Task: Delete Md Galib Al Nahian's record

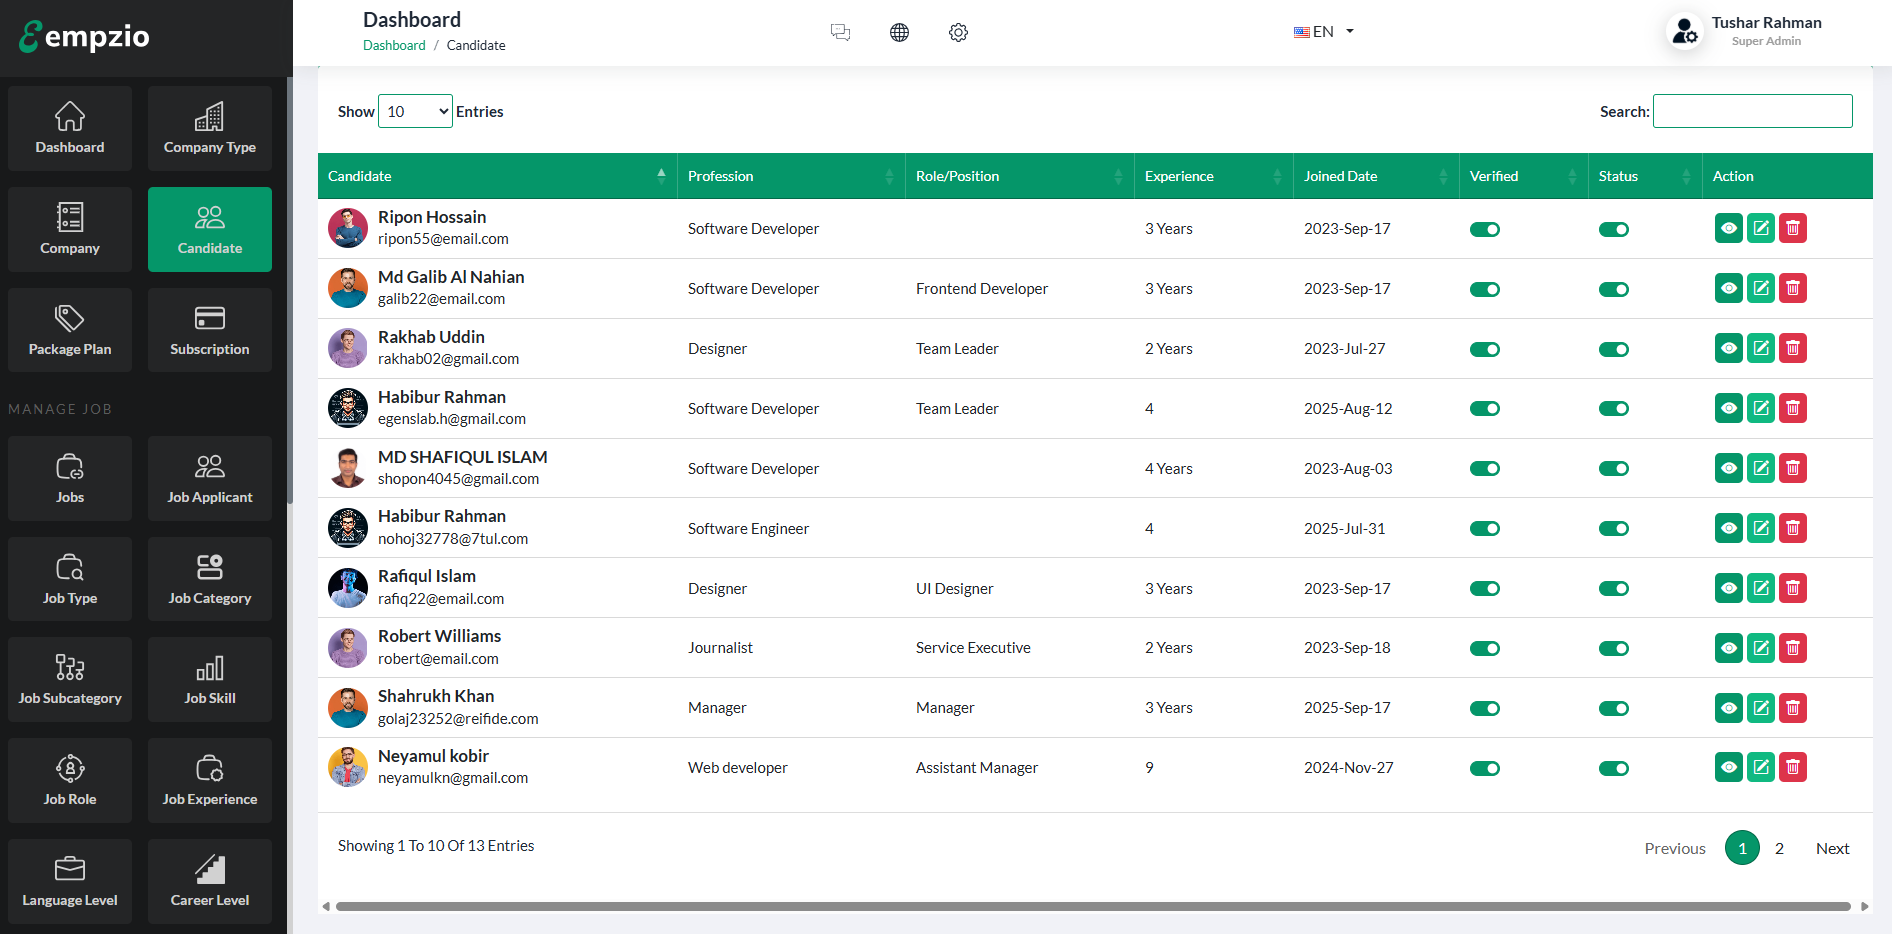Action: (1793, 289)
